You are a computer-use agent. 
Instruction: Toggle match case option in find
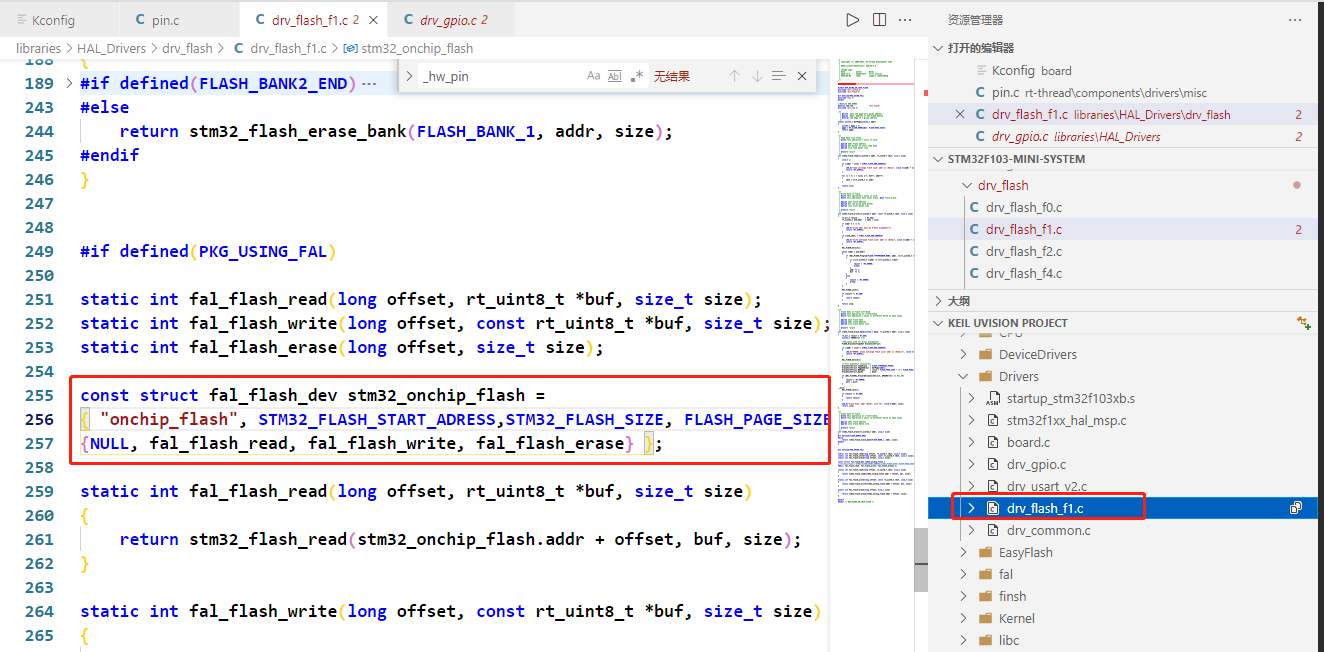[593, 76]
